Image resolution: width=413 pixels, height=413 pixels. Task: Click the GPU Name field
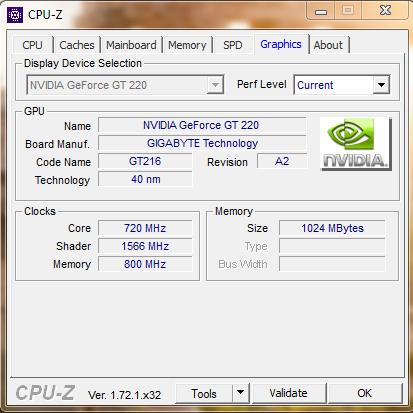202,125
